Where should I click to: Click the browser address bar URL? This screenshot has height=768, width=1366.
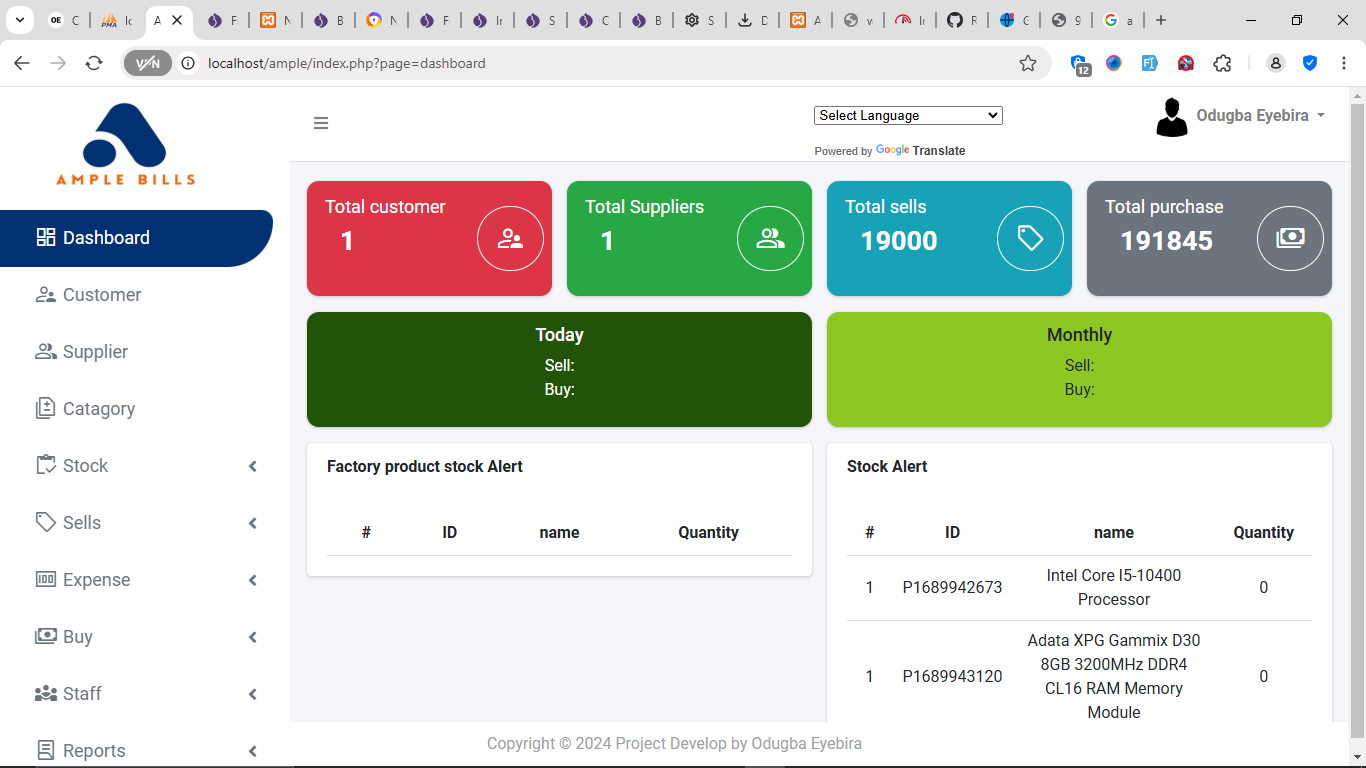(346, 63)
